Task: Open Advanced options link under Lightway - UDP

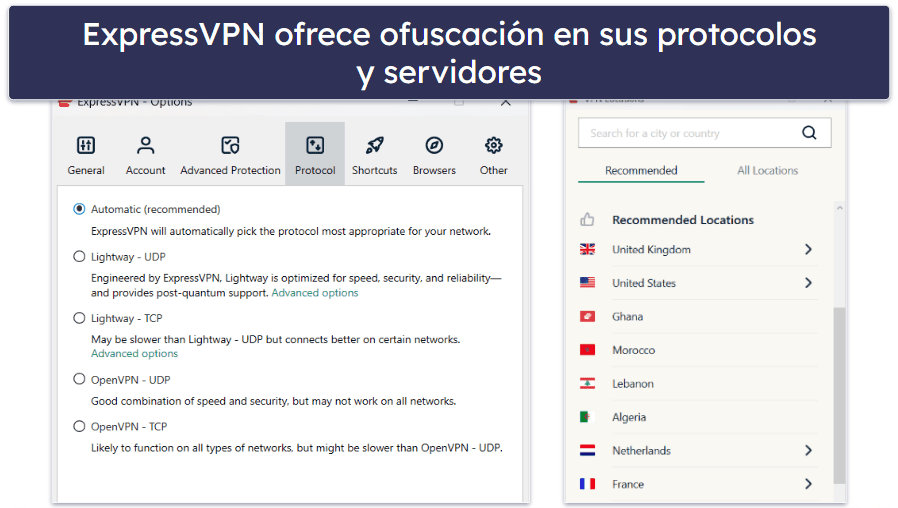Action: pos(314,293)
